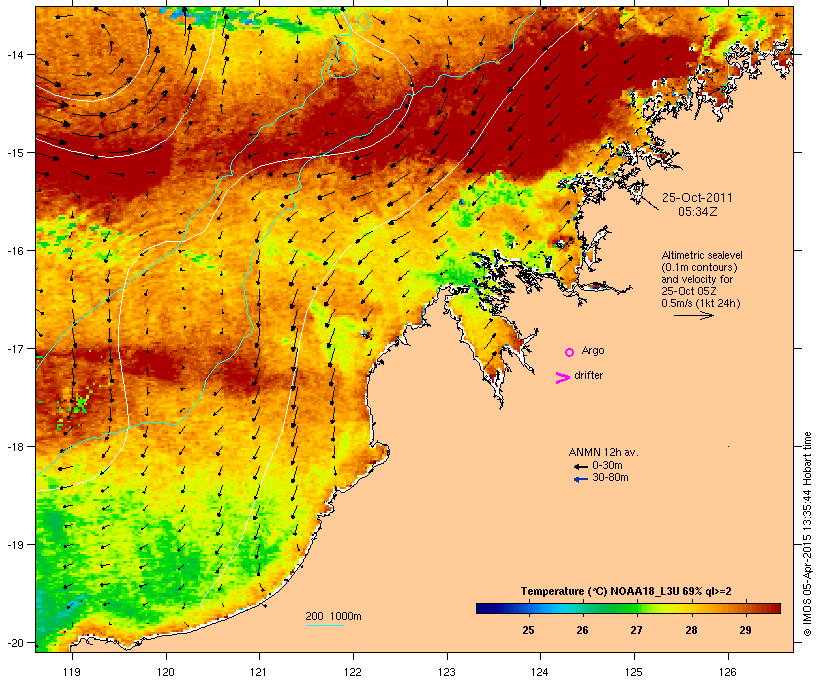The height and width of the screenshot is (680, 820).
Task: Click latitude axis label -20
Action: click(x=14, y=643)
